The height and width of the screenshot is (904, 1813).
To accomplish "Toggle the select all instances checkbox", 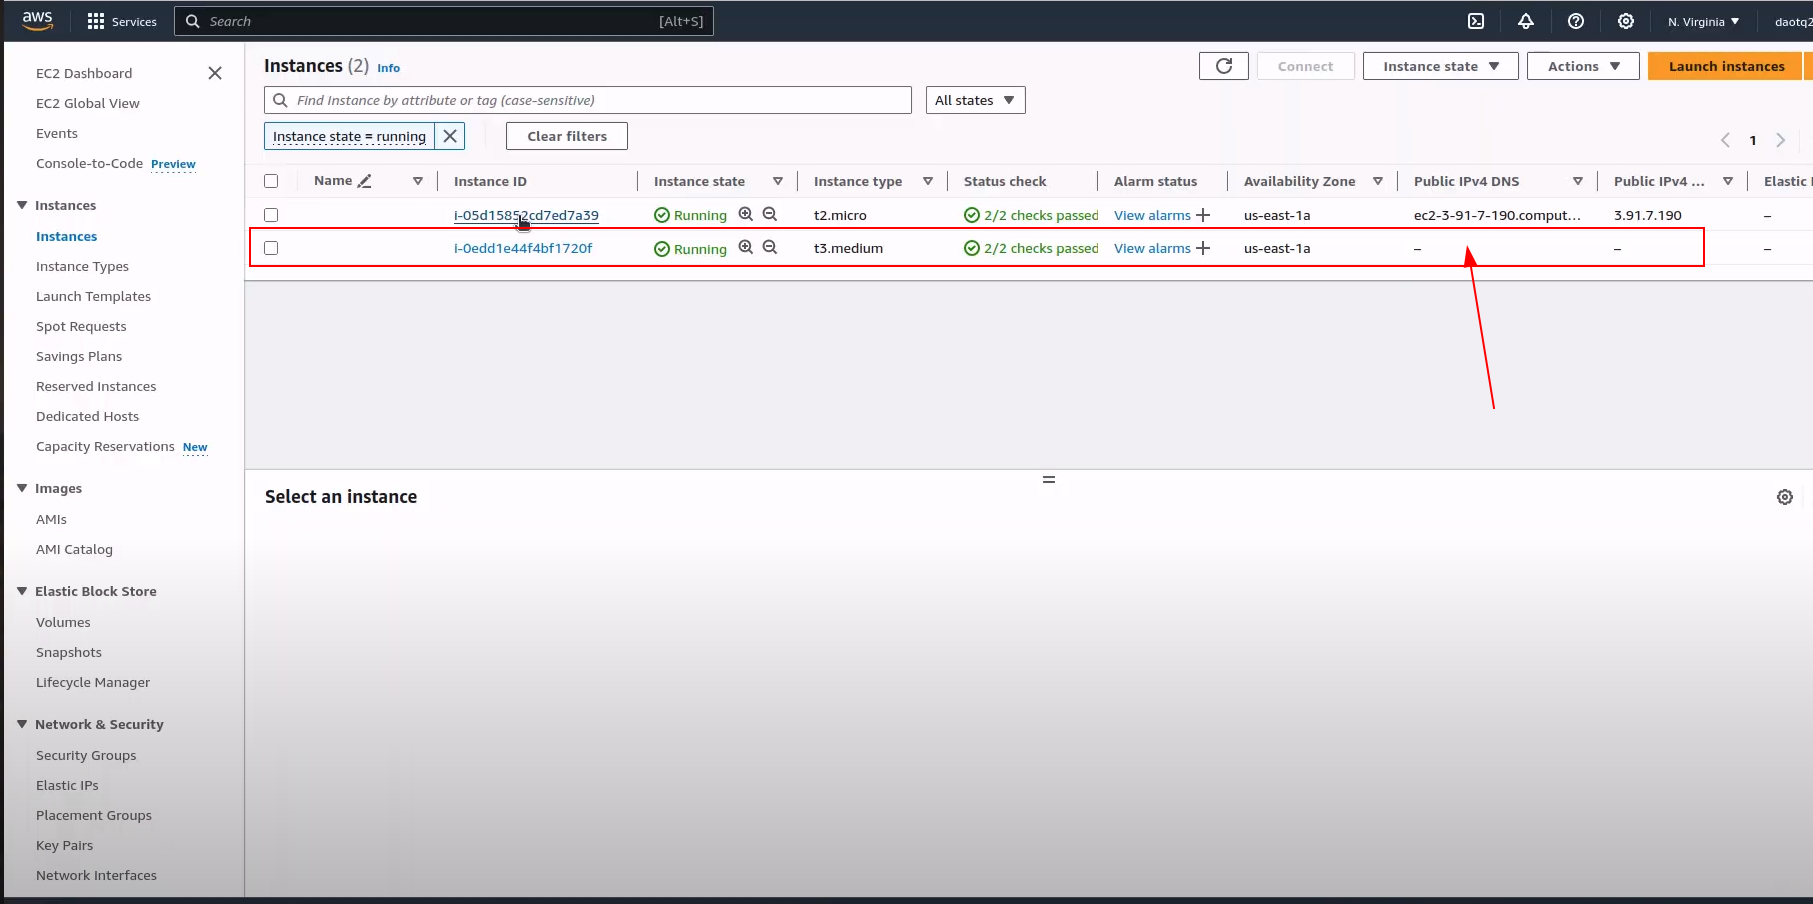I will click(271, 181).
